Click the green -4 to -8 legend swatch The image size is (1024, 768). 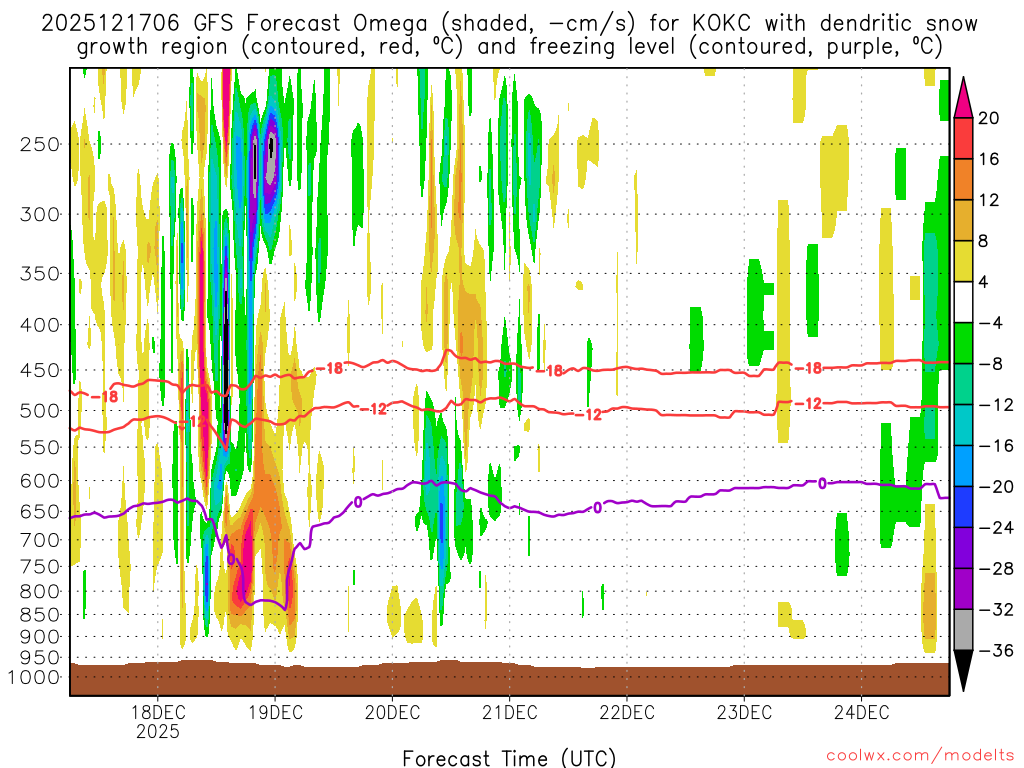963,343
